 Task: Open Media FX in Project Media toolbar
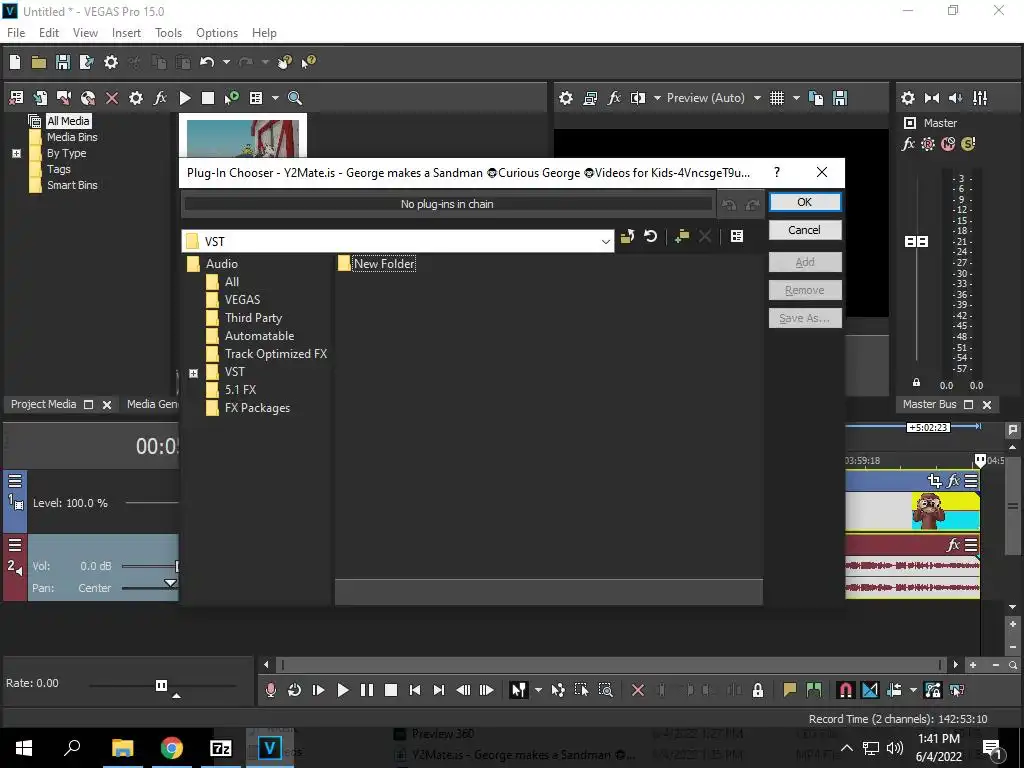coord(160,98)
